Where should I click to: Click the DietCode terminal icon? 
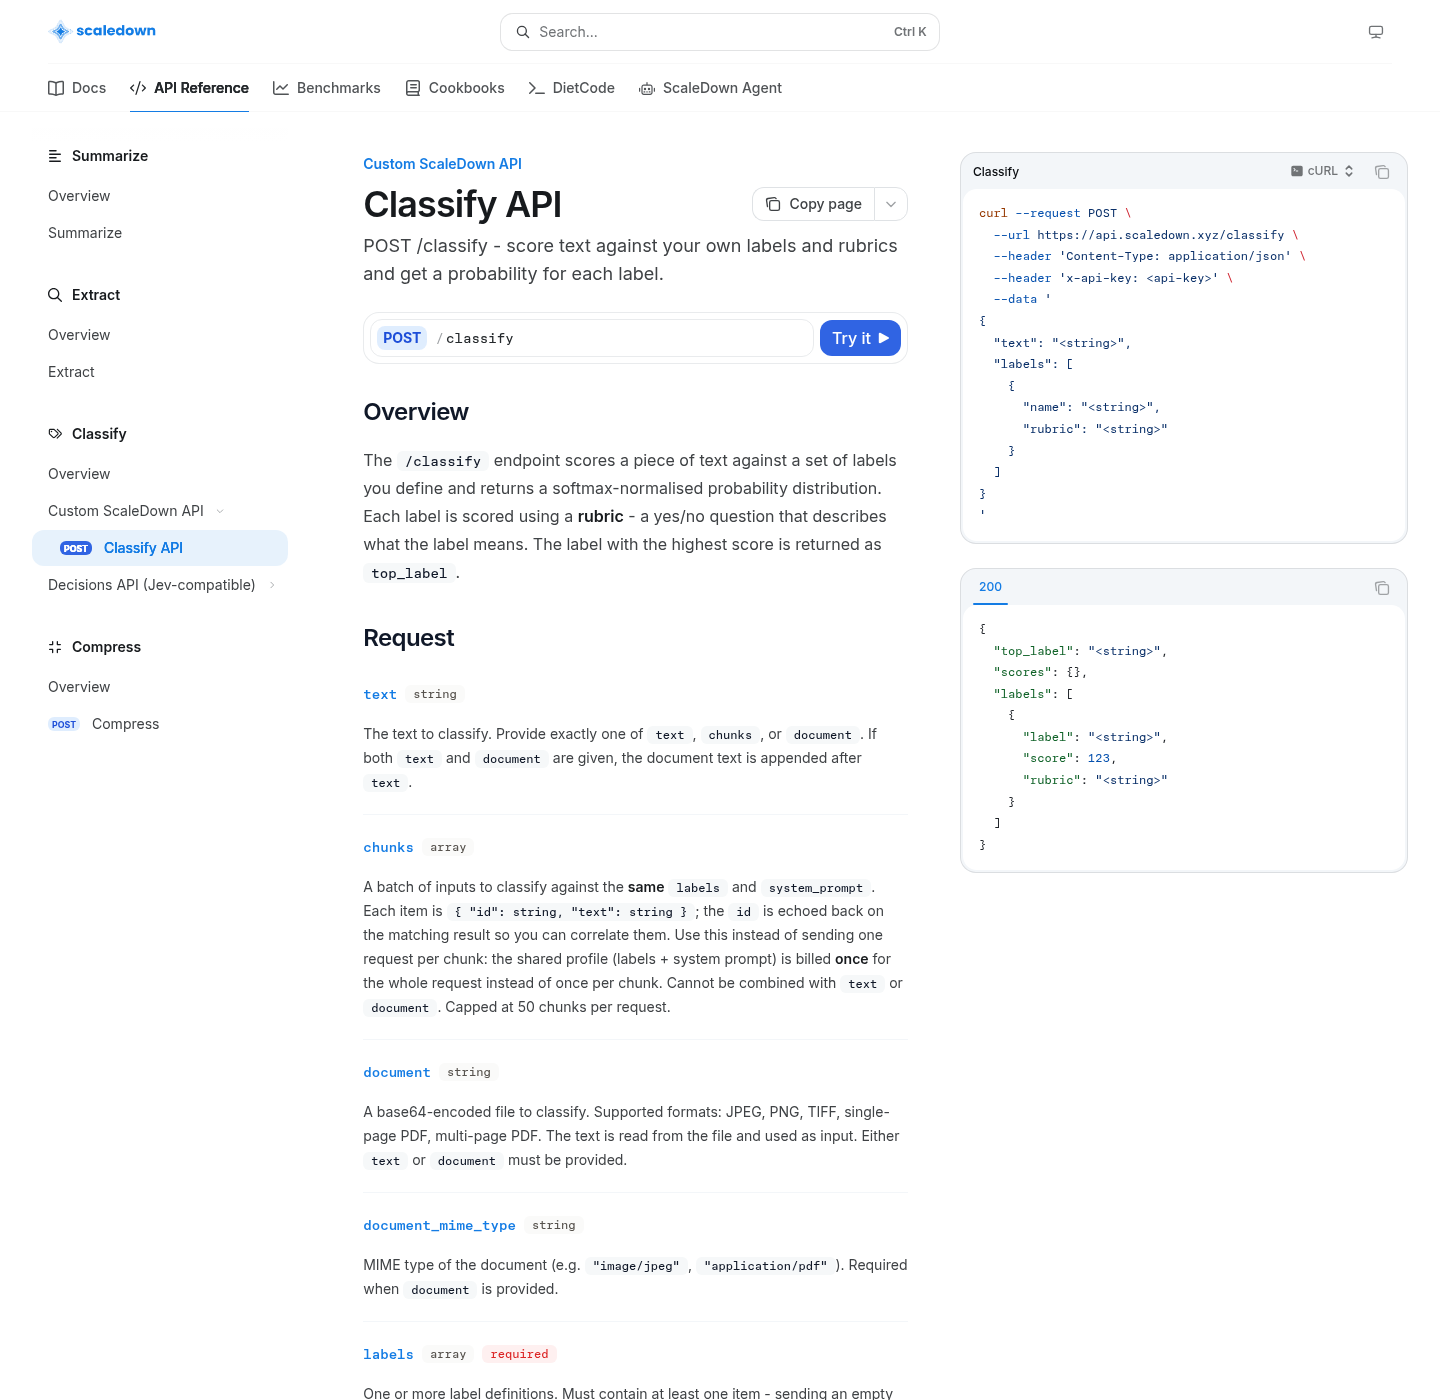537,88
